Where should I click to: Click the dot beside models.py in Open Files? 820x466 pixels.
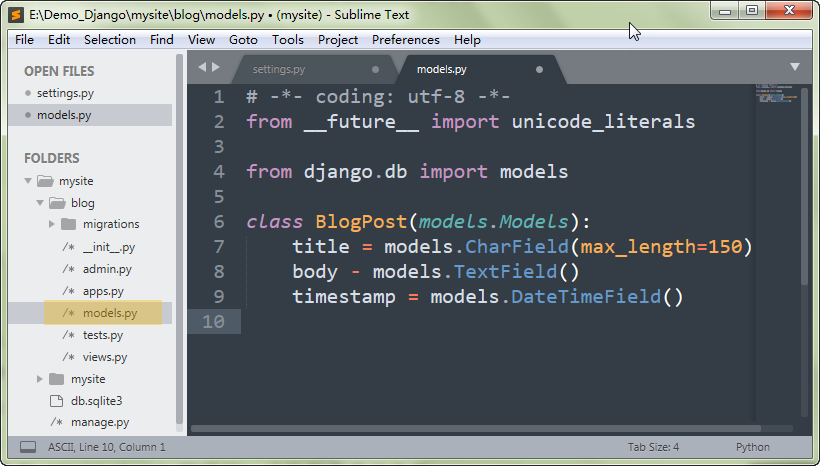pos(28,115)
